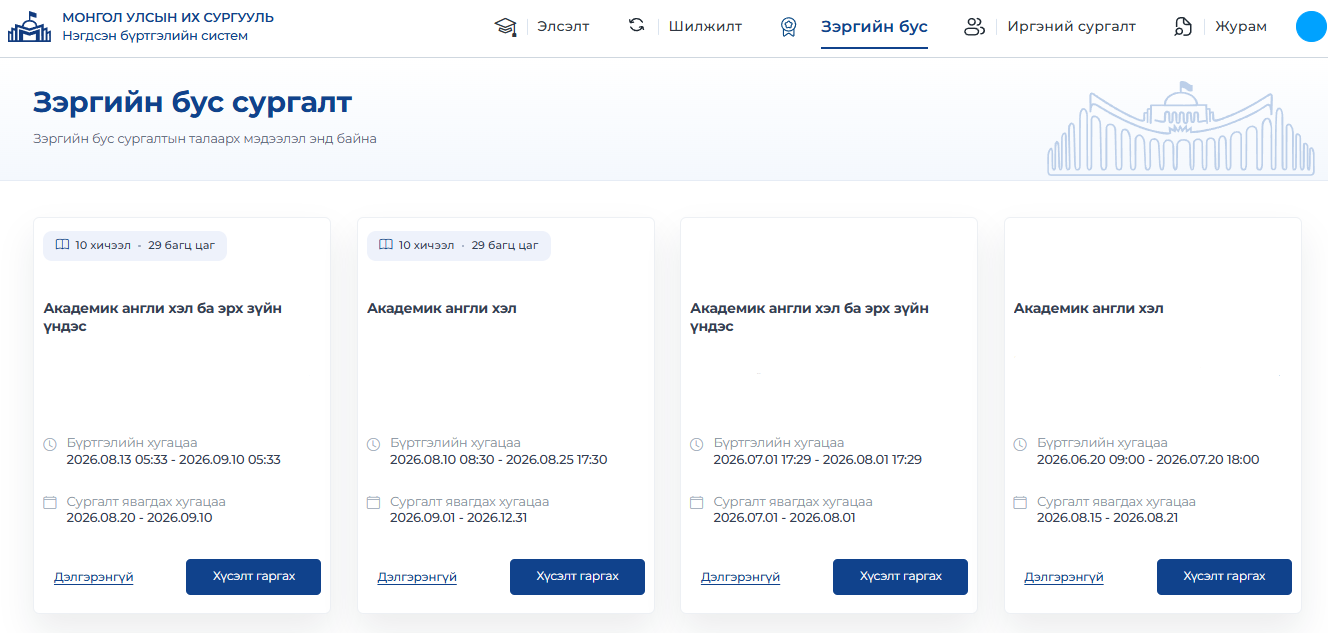Image resolution: width=1328 pixels, height=633 pixels.
Task: Click the training dates '2026.09.01 - 2026.12.31'
Action: click(458, 518)
